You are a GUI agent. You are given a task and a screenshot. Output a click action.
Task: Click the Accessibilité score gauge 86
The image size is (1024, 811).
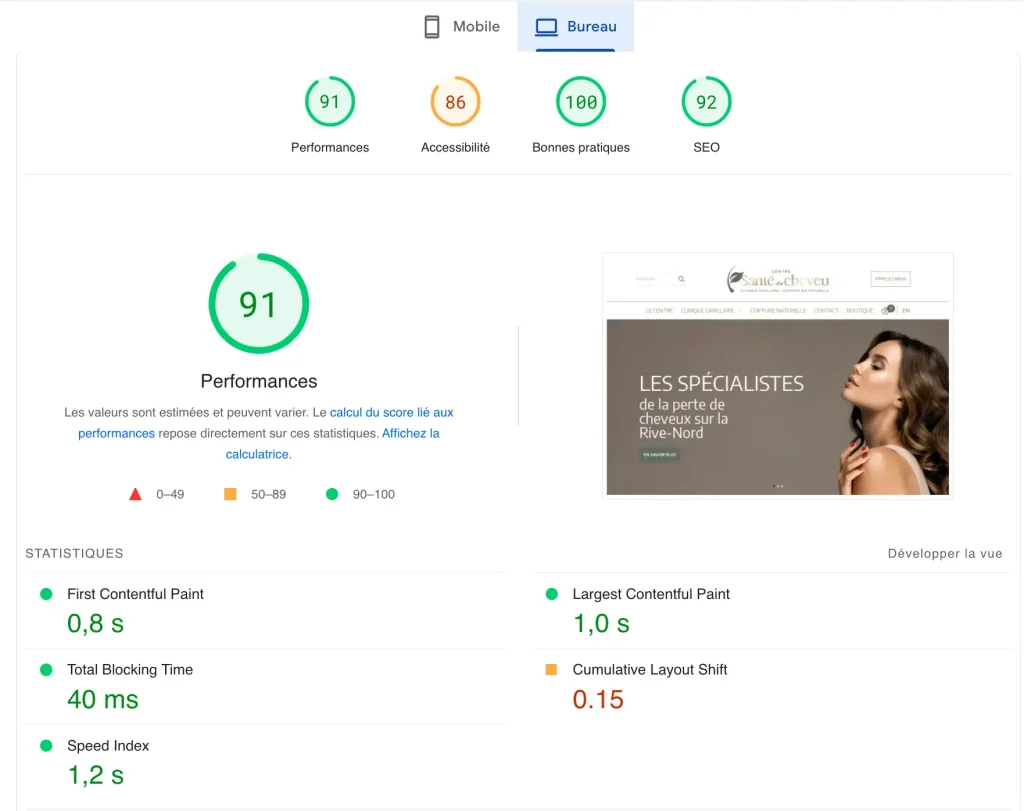coord(455,102)
